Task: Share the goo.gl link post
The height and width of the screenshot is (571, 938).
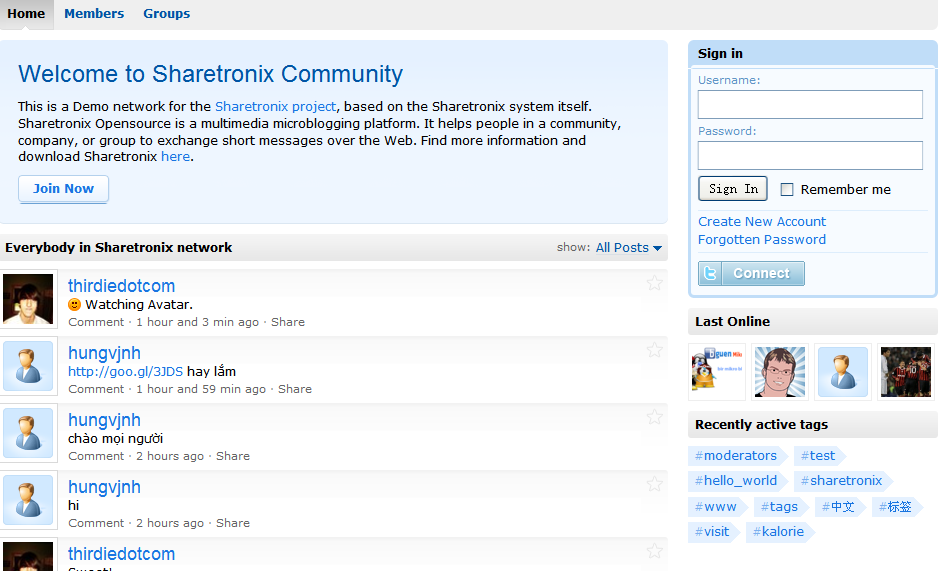Action: click(295, 389)
